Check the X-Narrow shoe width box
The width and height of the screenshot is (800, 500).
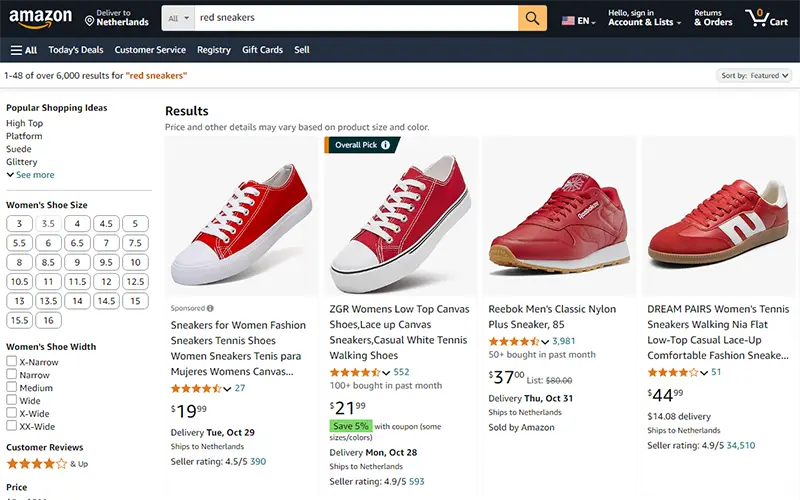coord(12,362)
